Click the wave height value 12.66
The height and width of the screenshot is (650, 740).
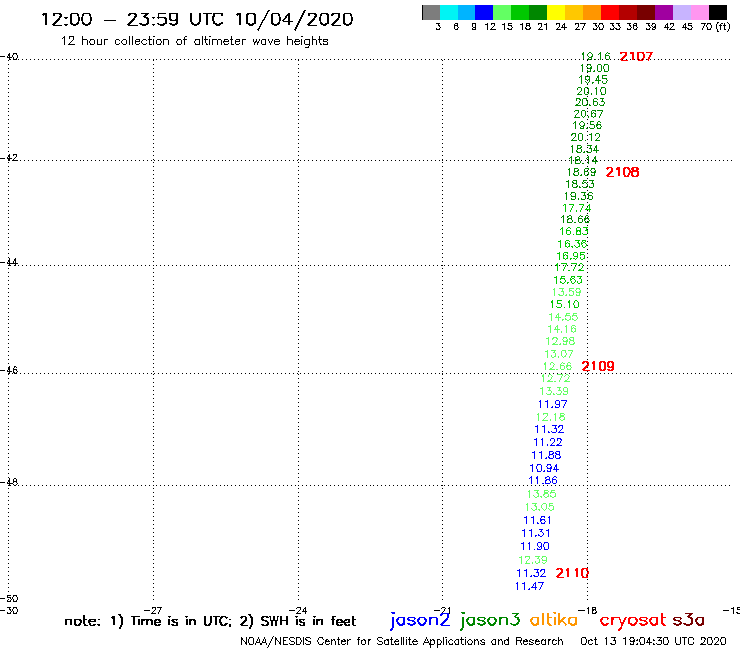click(x=557, y=366)
